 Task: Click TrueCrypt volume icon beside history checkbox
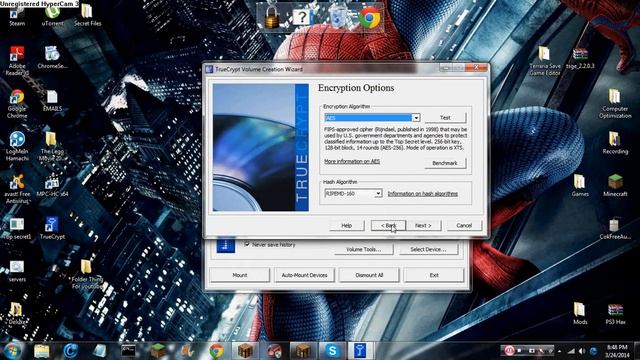[226, 245]
